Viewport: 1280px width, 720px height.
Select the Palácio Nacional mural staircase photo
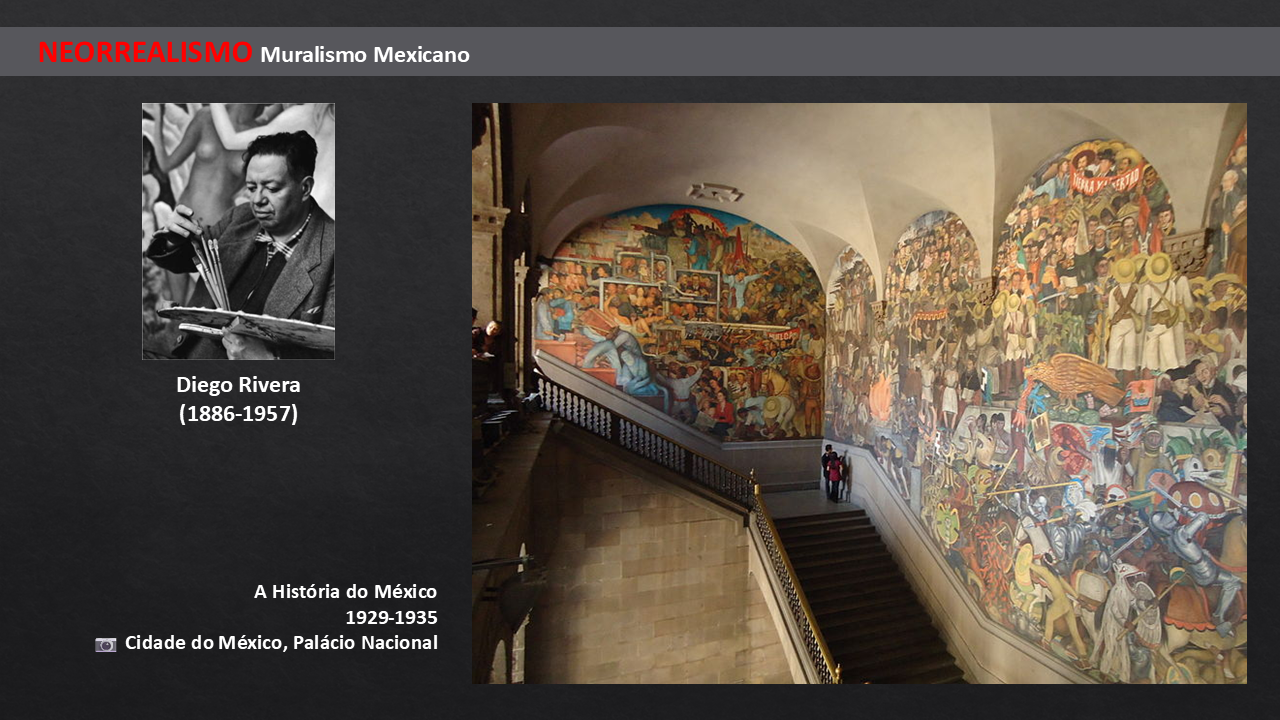click(859, 393)
